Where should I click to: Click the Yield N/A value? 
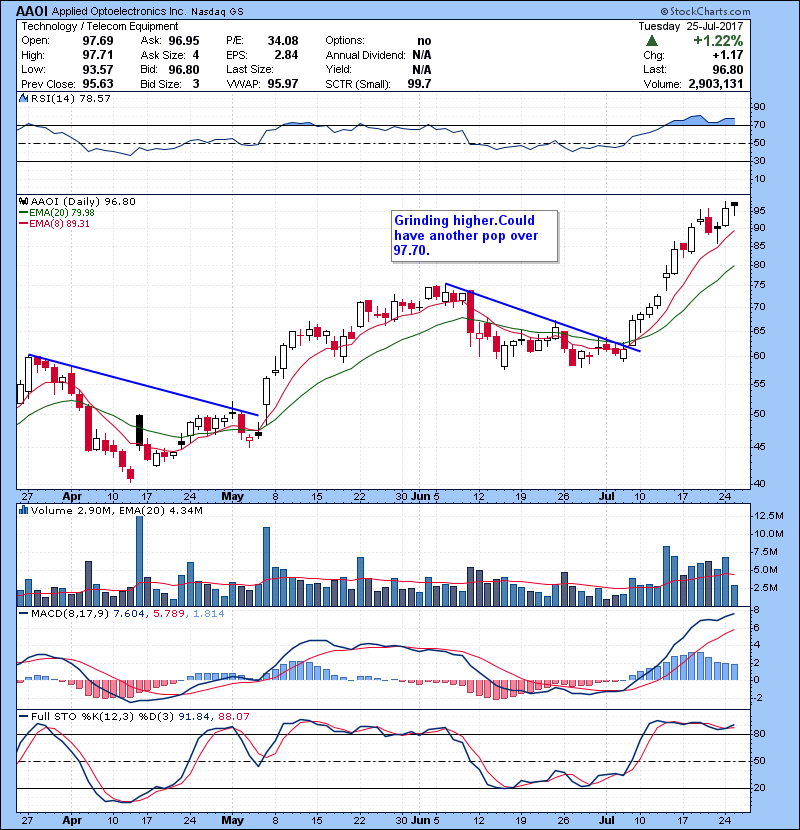(421, 70)
